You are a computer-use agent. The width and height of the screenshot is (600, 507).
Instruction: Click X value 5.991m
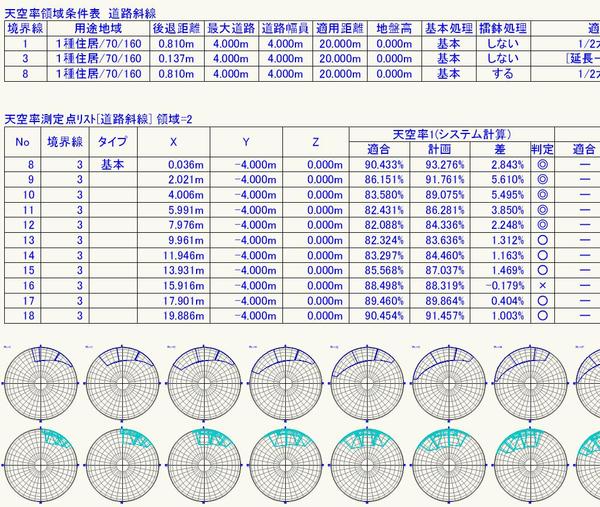click(186, 210)
